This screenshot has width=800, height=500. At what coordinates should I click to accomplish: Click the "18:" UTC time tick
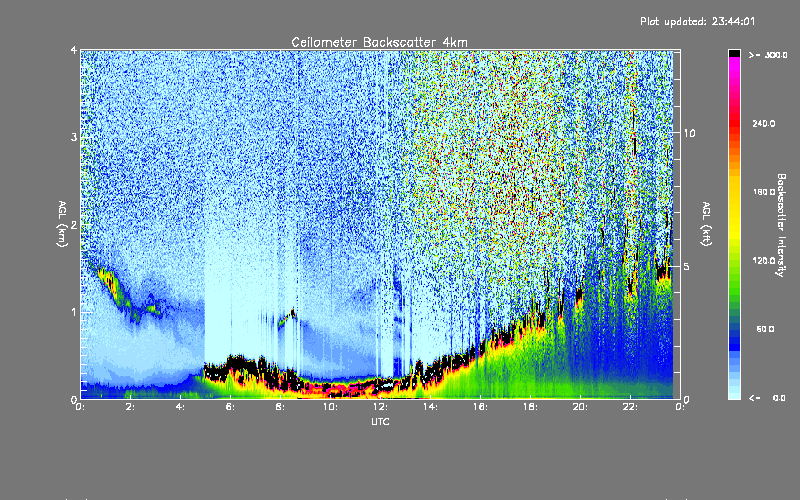pos(530,407)
